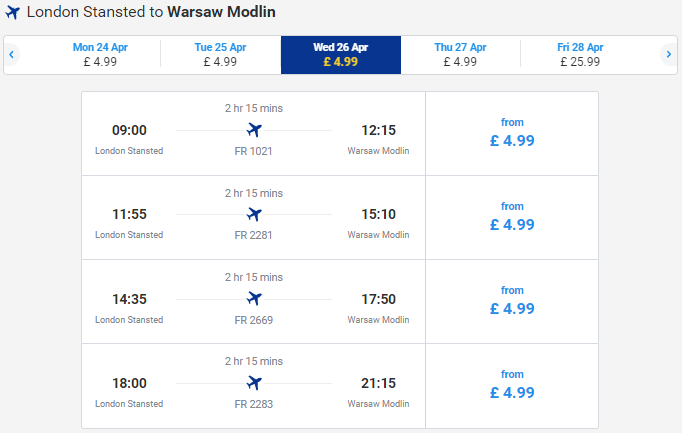Click the plane icon on flight FR 2283

point(254,383)
